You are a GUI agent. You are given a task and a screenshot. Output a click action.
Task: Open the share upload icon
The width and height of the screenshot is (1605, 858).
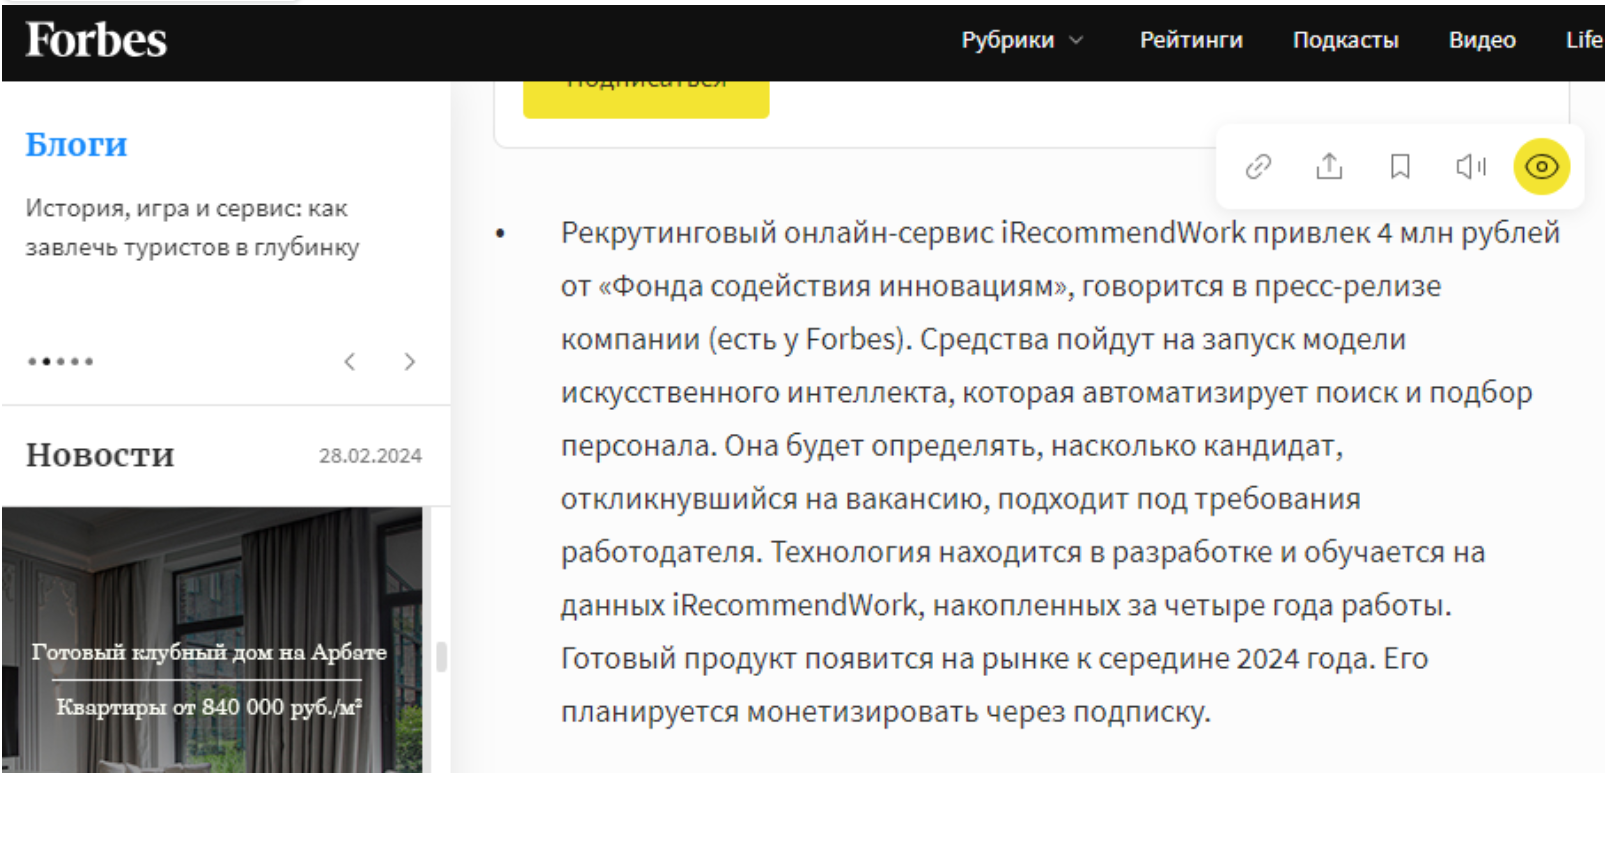(x=1329, y=166)
